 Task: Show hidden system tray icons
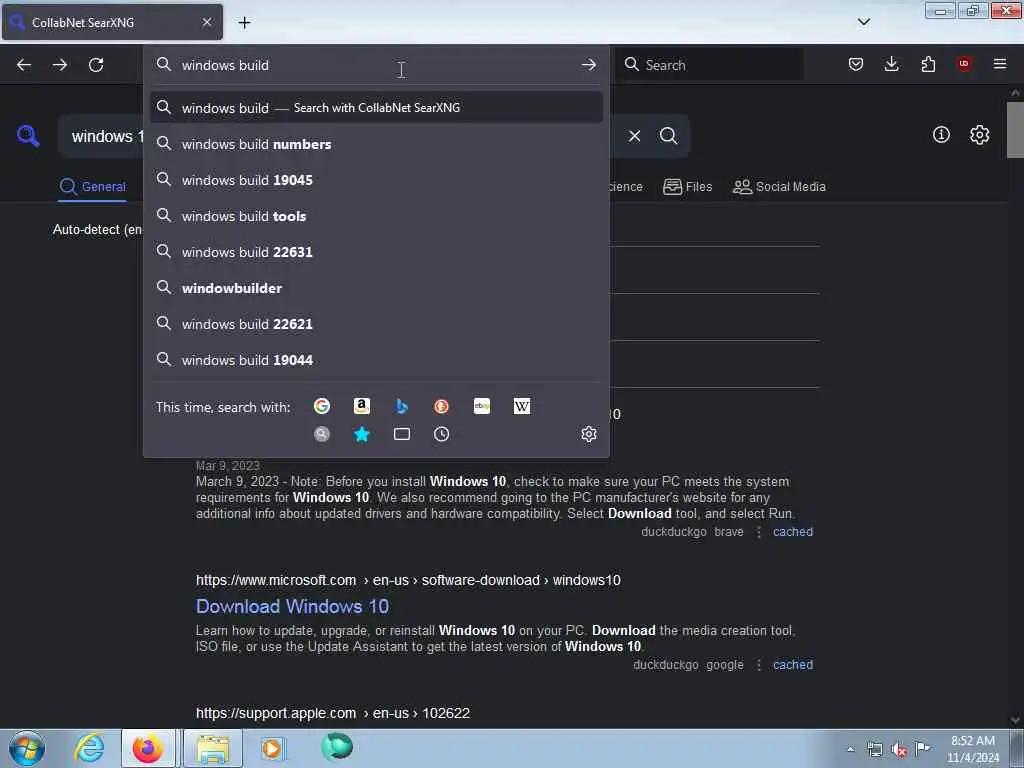tap(850, 749)
